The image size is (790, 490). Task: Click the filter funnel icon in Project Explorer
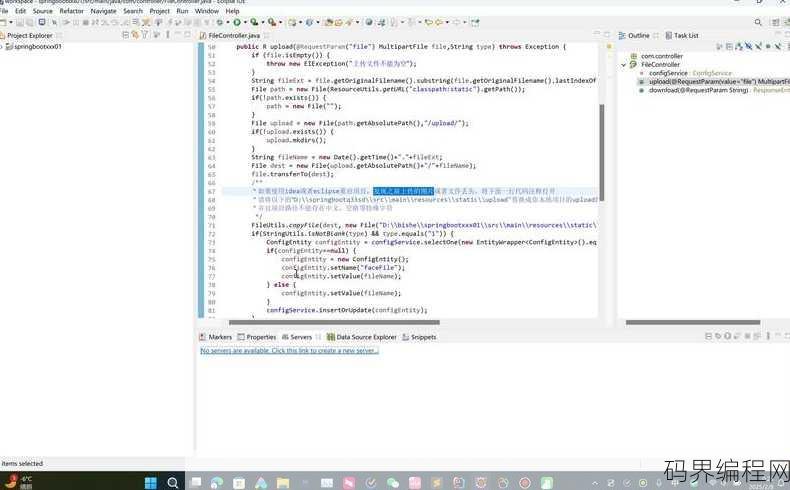[145, 35]
